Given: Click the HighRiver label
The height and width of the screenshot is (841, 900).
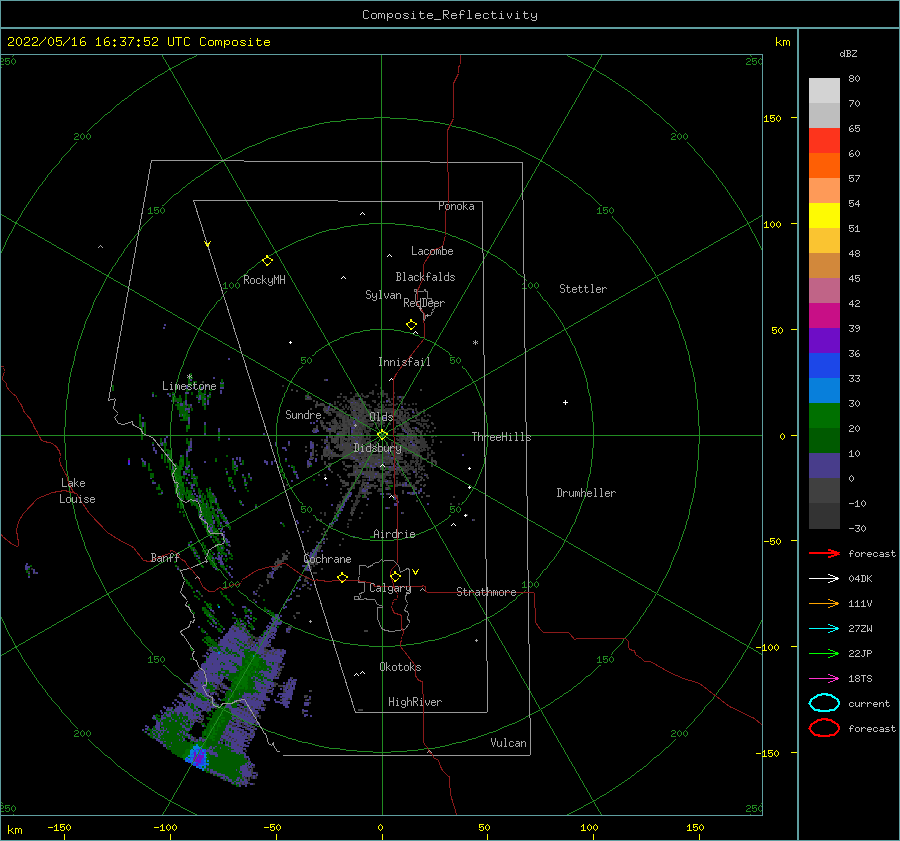Looking at the screenshot, I should (x=415, y=702).
